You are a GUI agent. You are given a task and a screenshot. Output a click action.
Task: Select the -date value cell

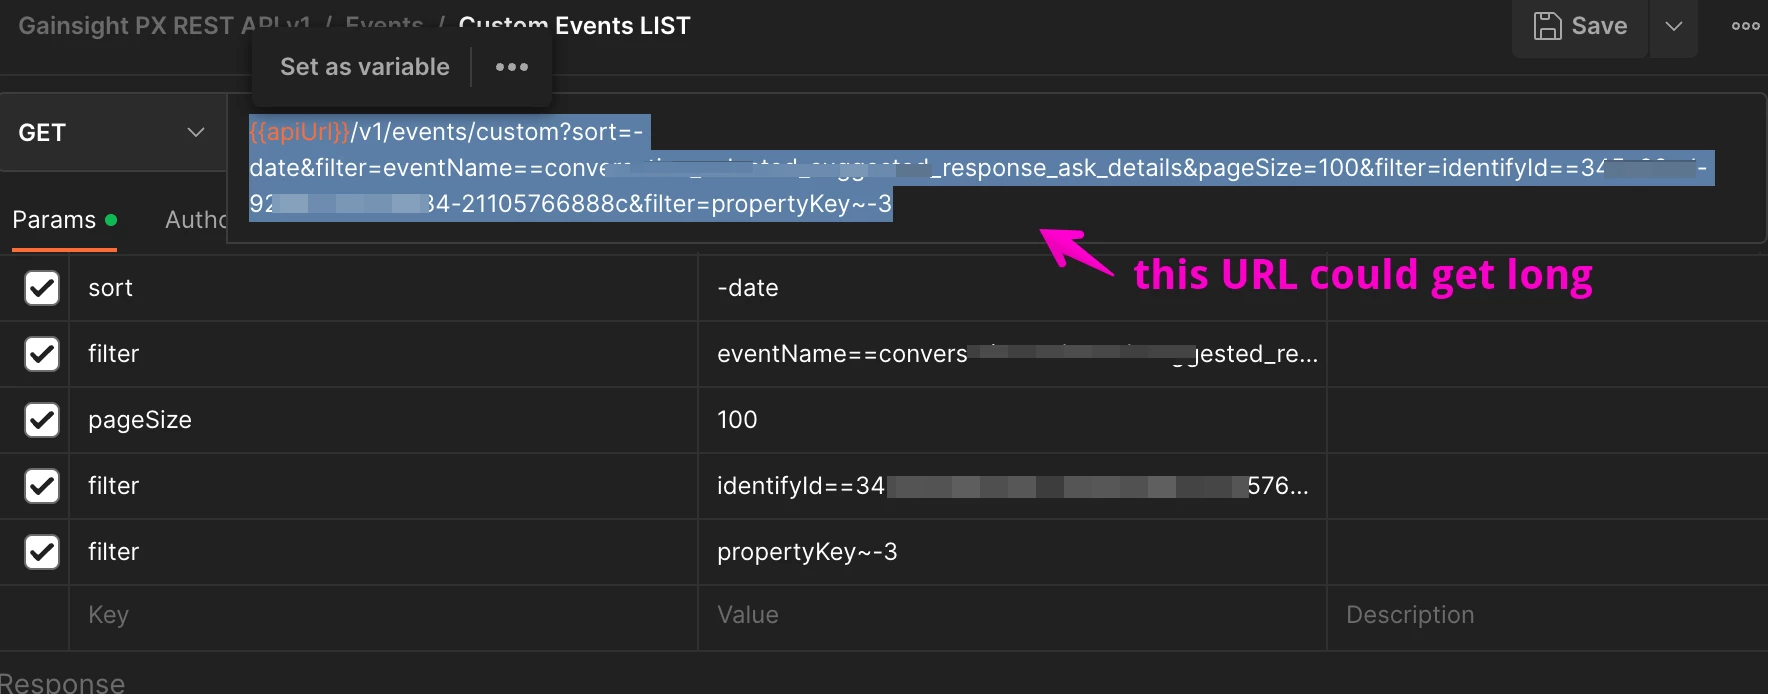tap(1012, 288)
